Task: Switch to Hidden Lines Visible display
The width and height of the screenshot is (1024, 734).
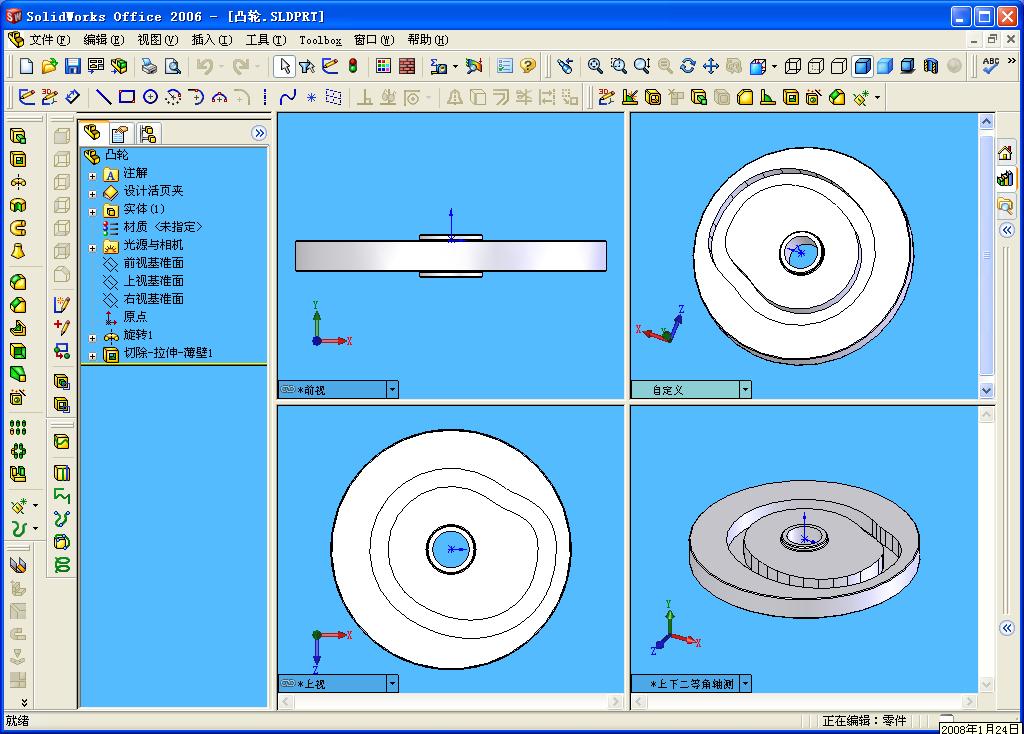Action: coord(816,66)
